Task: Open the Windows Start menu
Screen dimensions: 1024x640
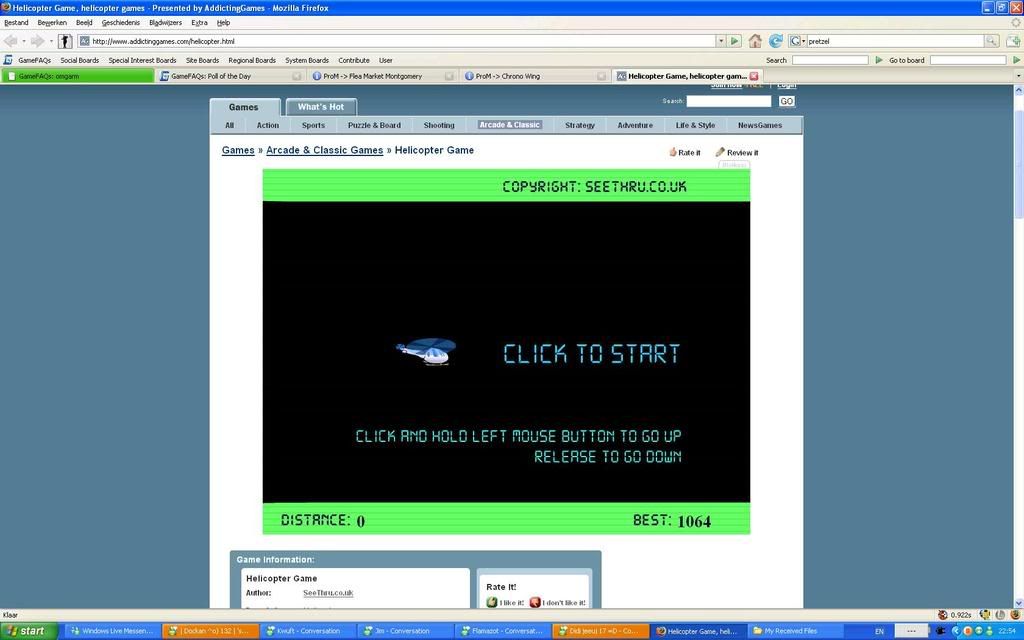Action: click(x=27, y=631)
